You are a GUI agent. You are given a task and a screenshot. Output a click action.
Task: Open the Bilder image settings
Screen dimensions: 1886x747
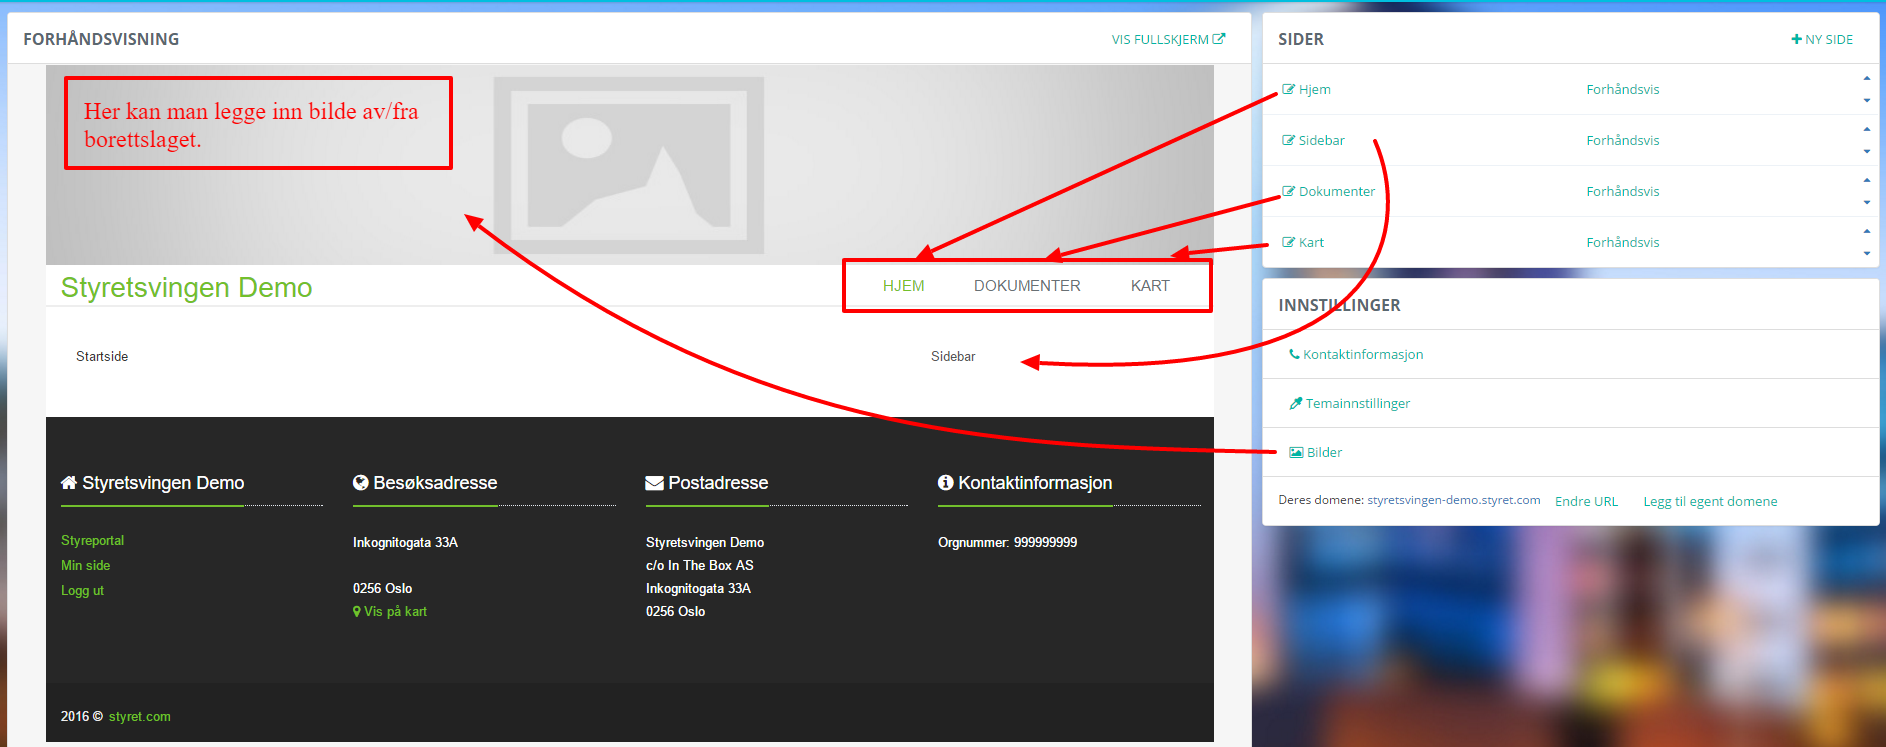pyautogui.click(x=1323, y=452)
